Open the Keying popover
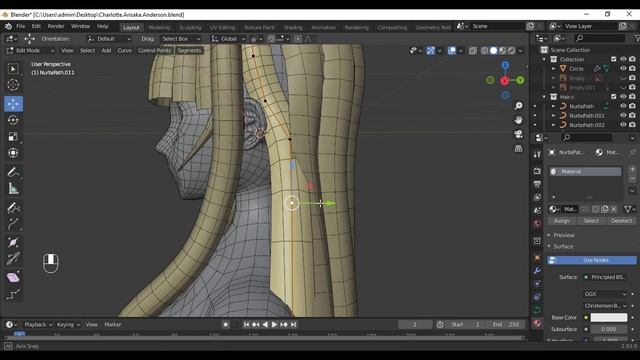Screen dimensions: 640x360 [x=68, y=325]
